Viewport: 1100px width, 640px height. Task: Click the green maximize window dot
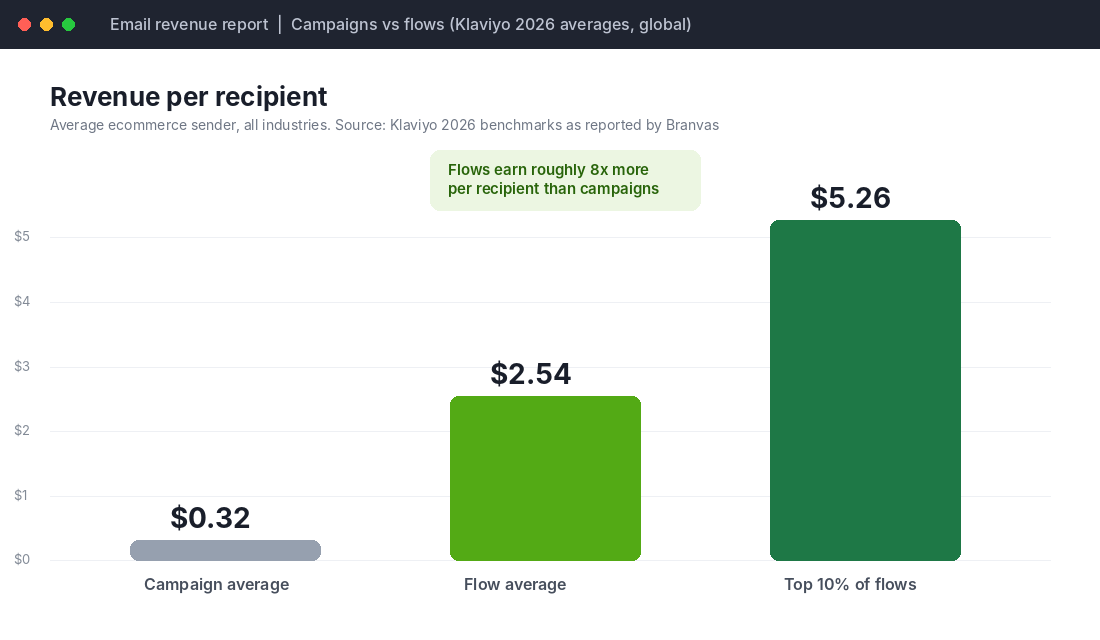[x=69, y=25]
